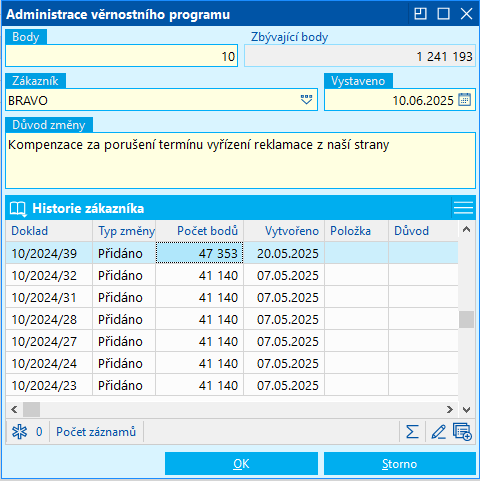The image size is (480, 481).
Task: Sort by the Počet bodů column header
Action: pyautogui.click(x=200, y=231)
